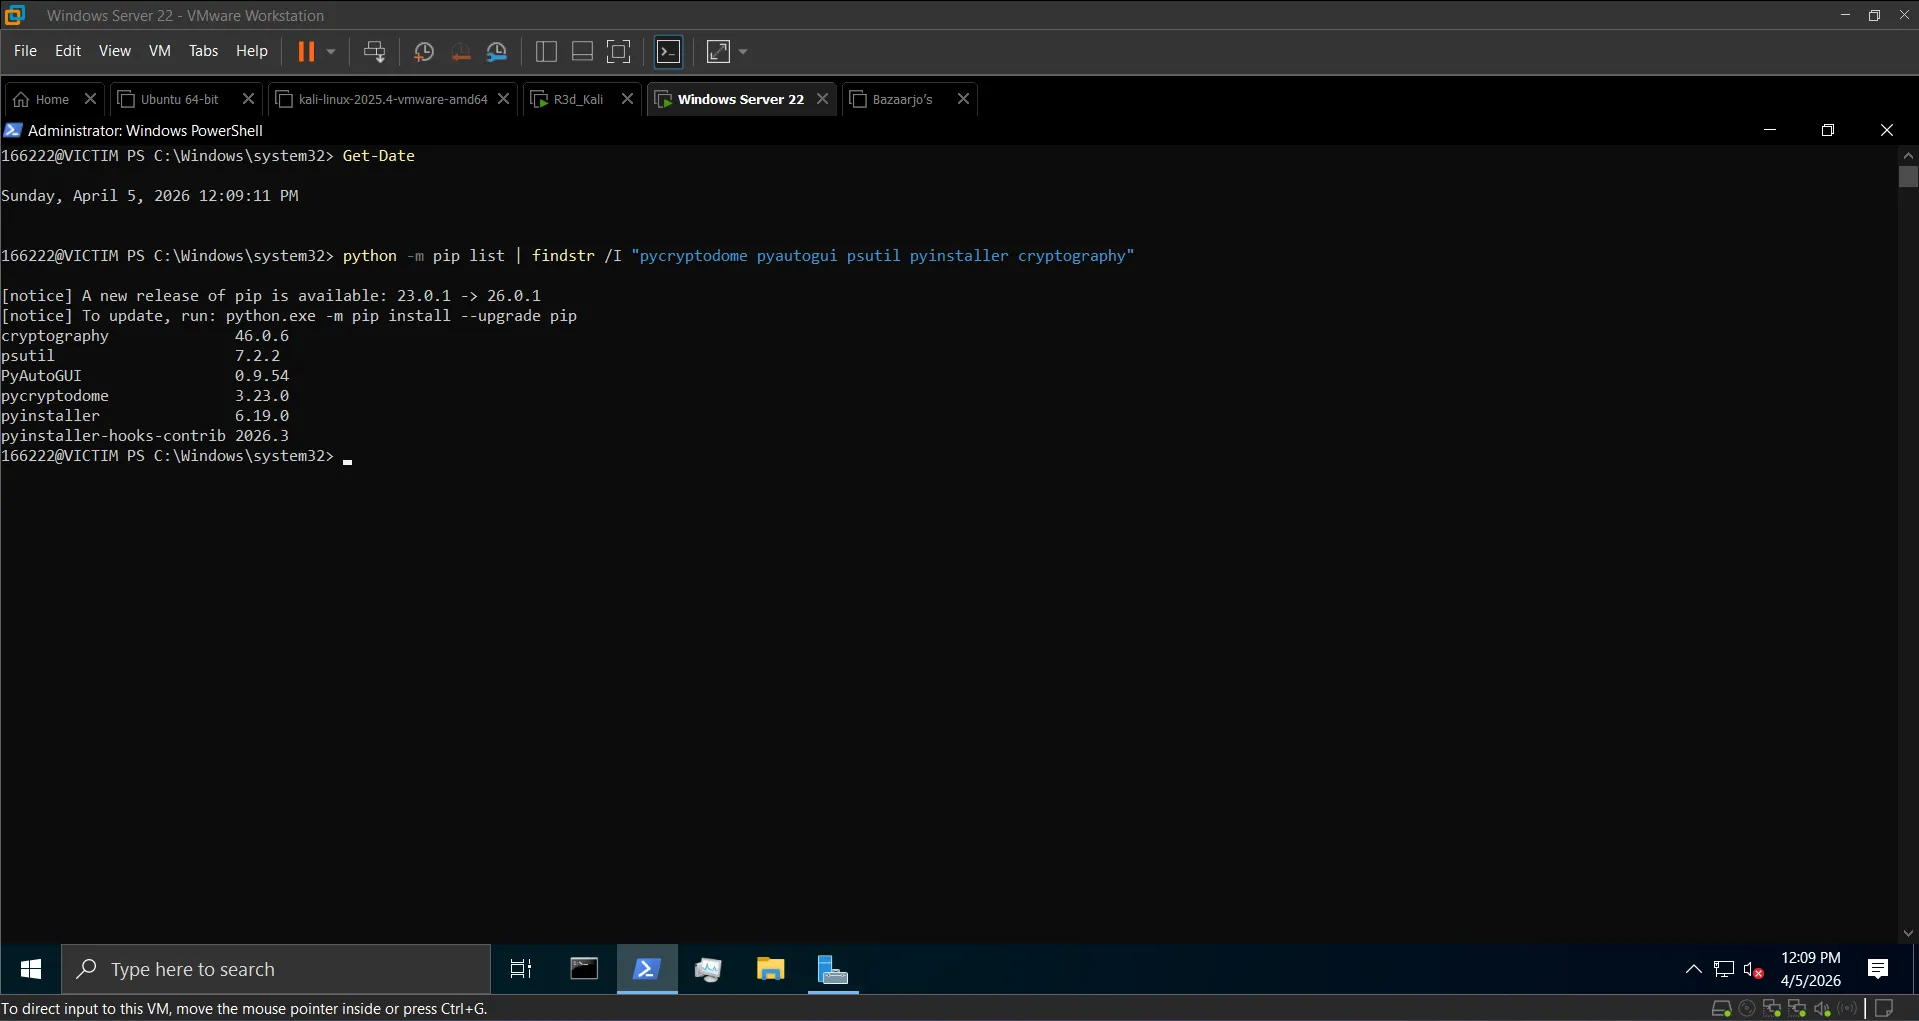This screenshot has height=1021, width=1919.
Task: Open the VMware message log icon
Action: pos(1884,1008)
